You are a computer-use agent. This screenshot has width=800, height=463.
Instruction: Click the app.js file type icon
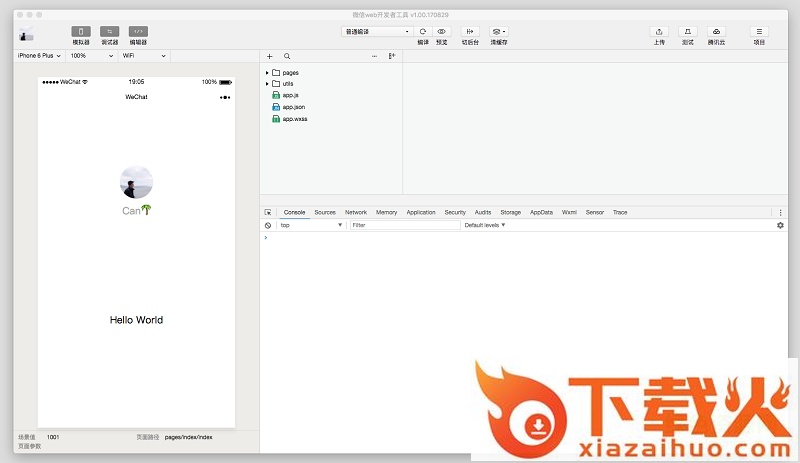click(x=276, y=95)
